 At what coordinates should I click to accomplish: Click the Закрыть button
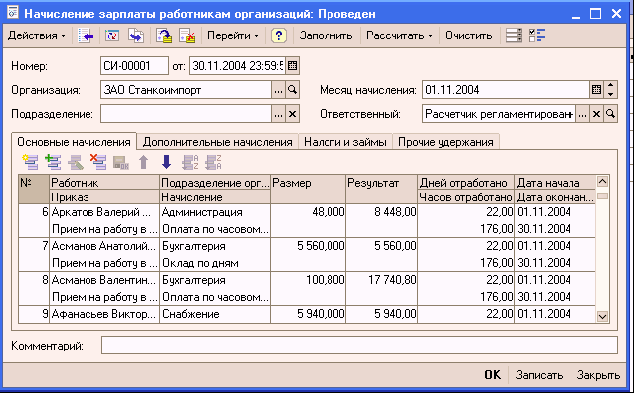tap(598, 375)
